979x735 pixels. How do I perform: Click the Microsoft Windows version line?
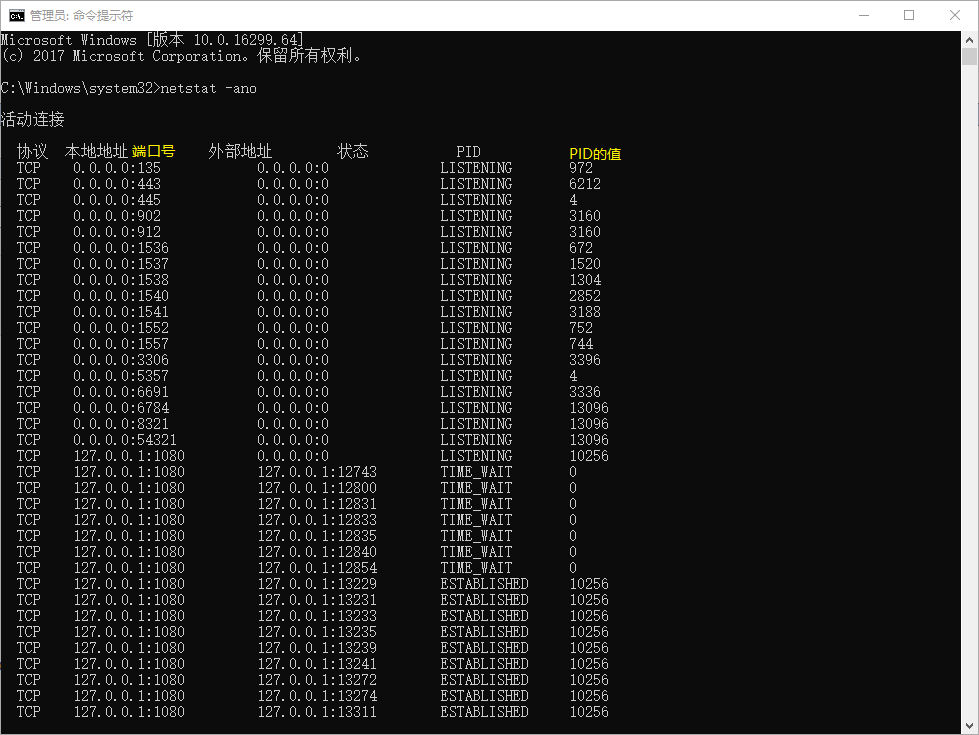click(150, 40)
